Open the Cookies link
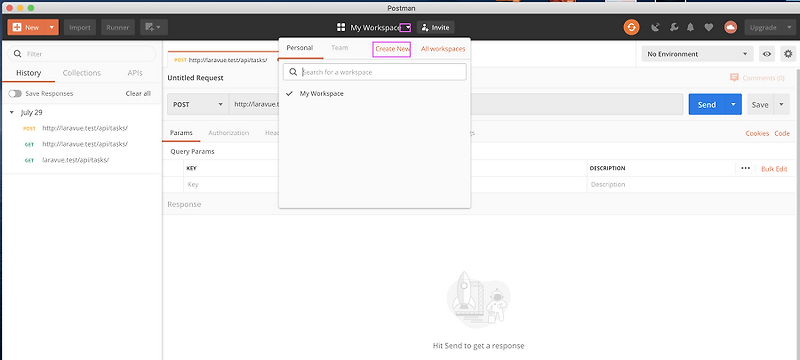The height and width of the screenshot is (360, 800). click(757, 133)
